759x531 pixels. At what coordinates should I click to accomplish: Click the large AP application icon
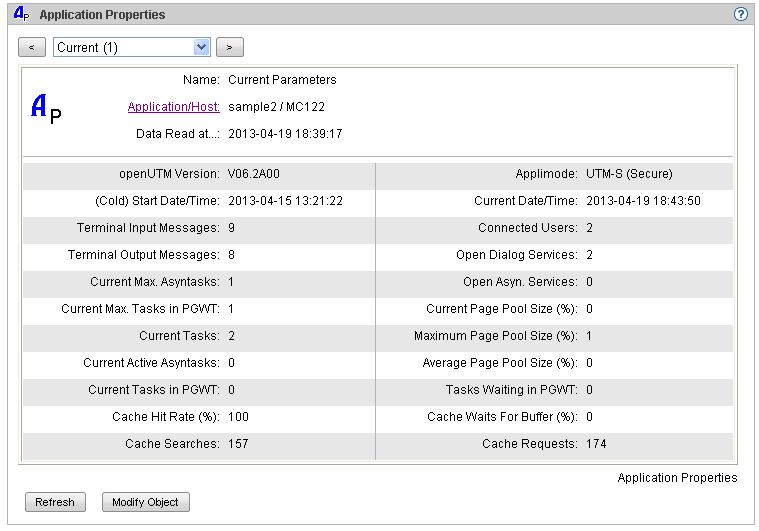tap(46, 108)
